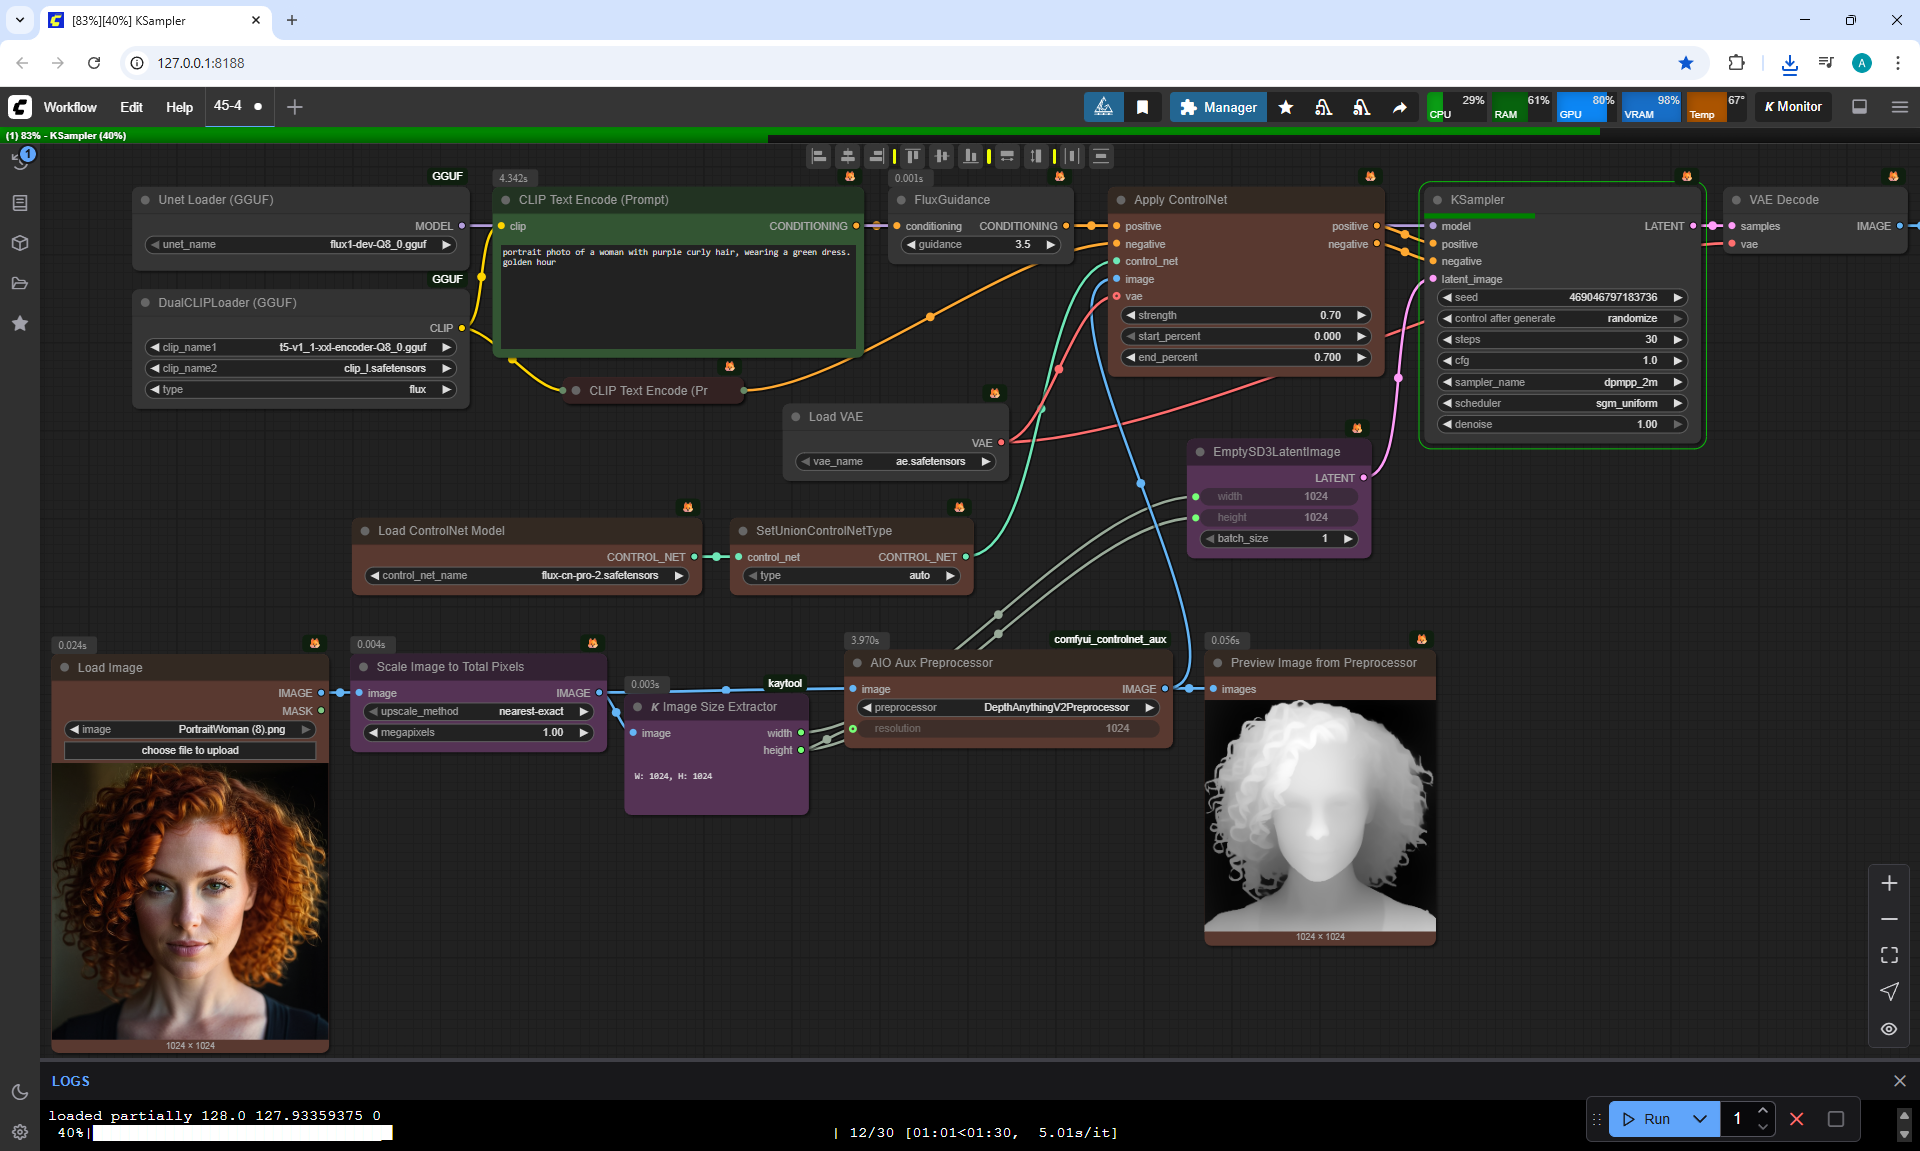Viewport: 1920px width, 1151px height.
Task: Click the prompt text box in CLIP Text Encode
Action: (677, 298)
